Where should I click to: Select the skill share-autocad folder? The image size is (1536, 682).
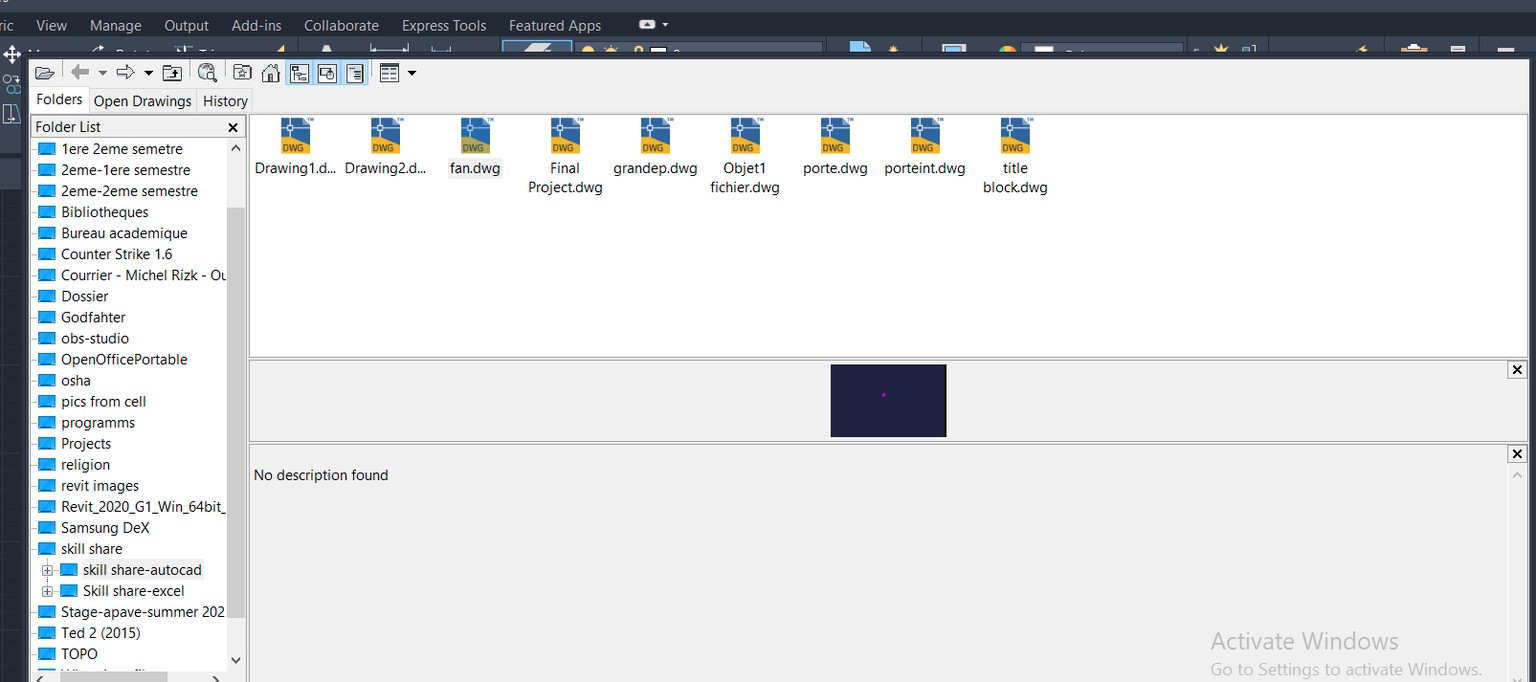tap(142, 570)
